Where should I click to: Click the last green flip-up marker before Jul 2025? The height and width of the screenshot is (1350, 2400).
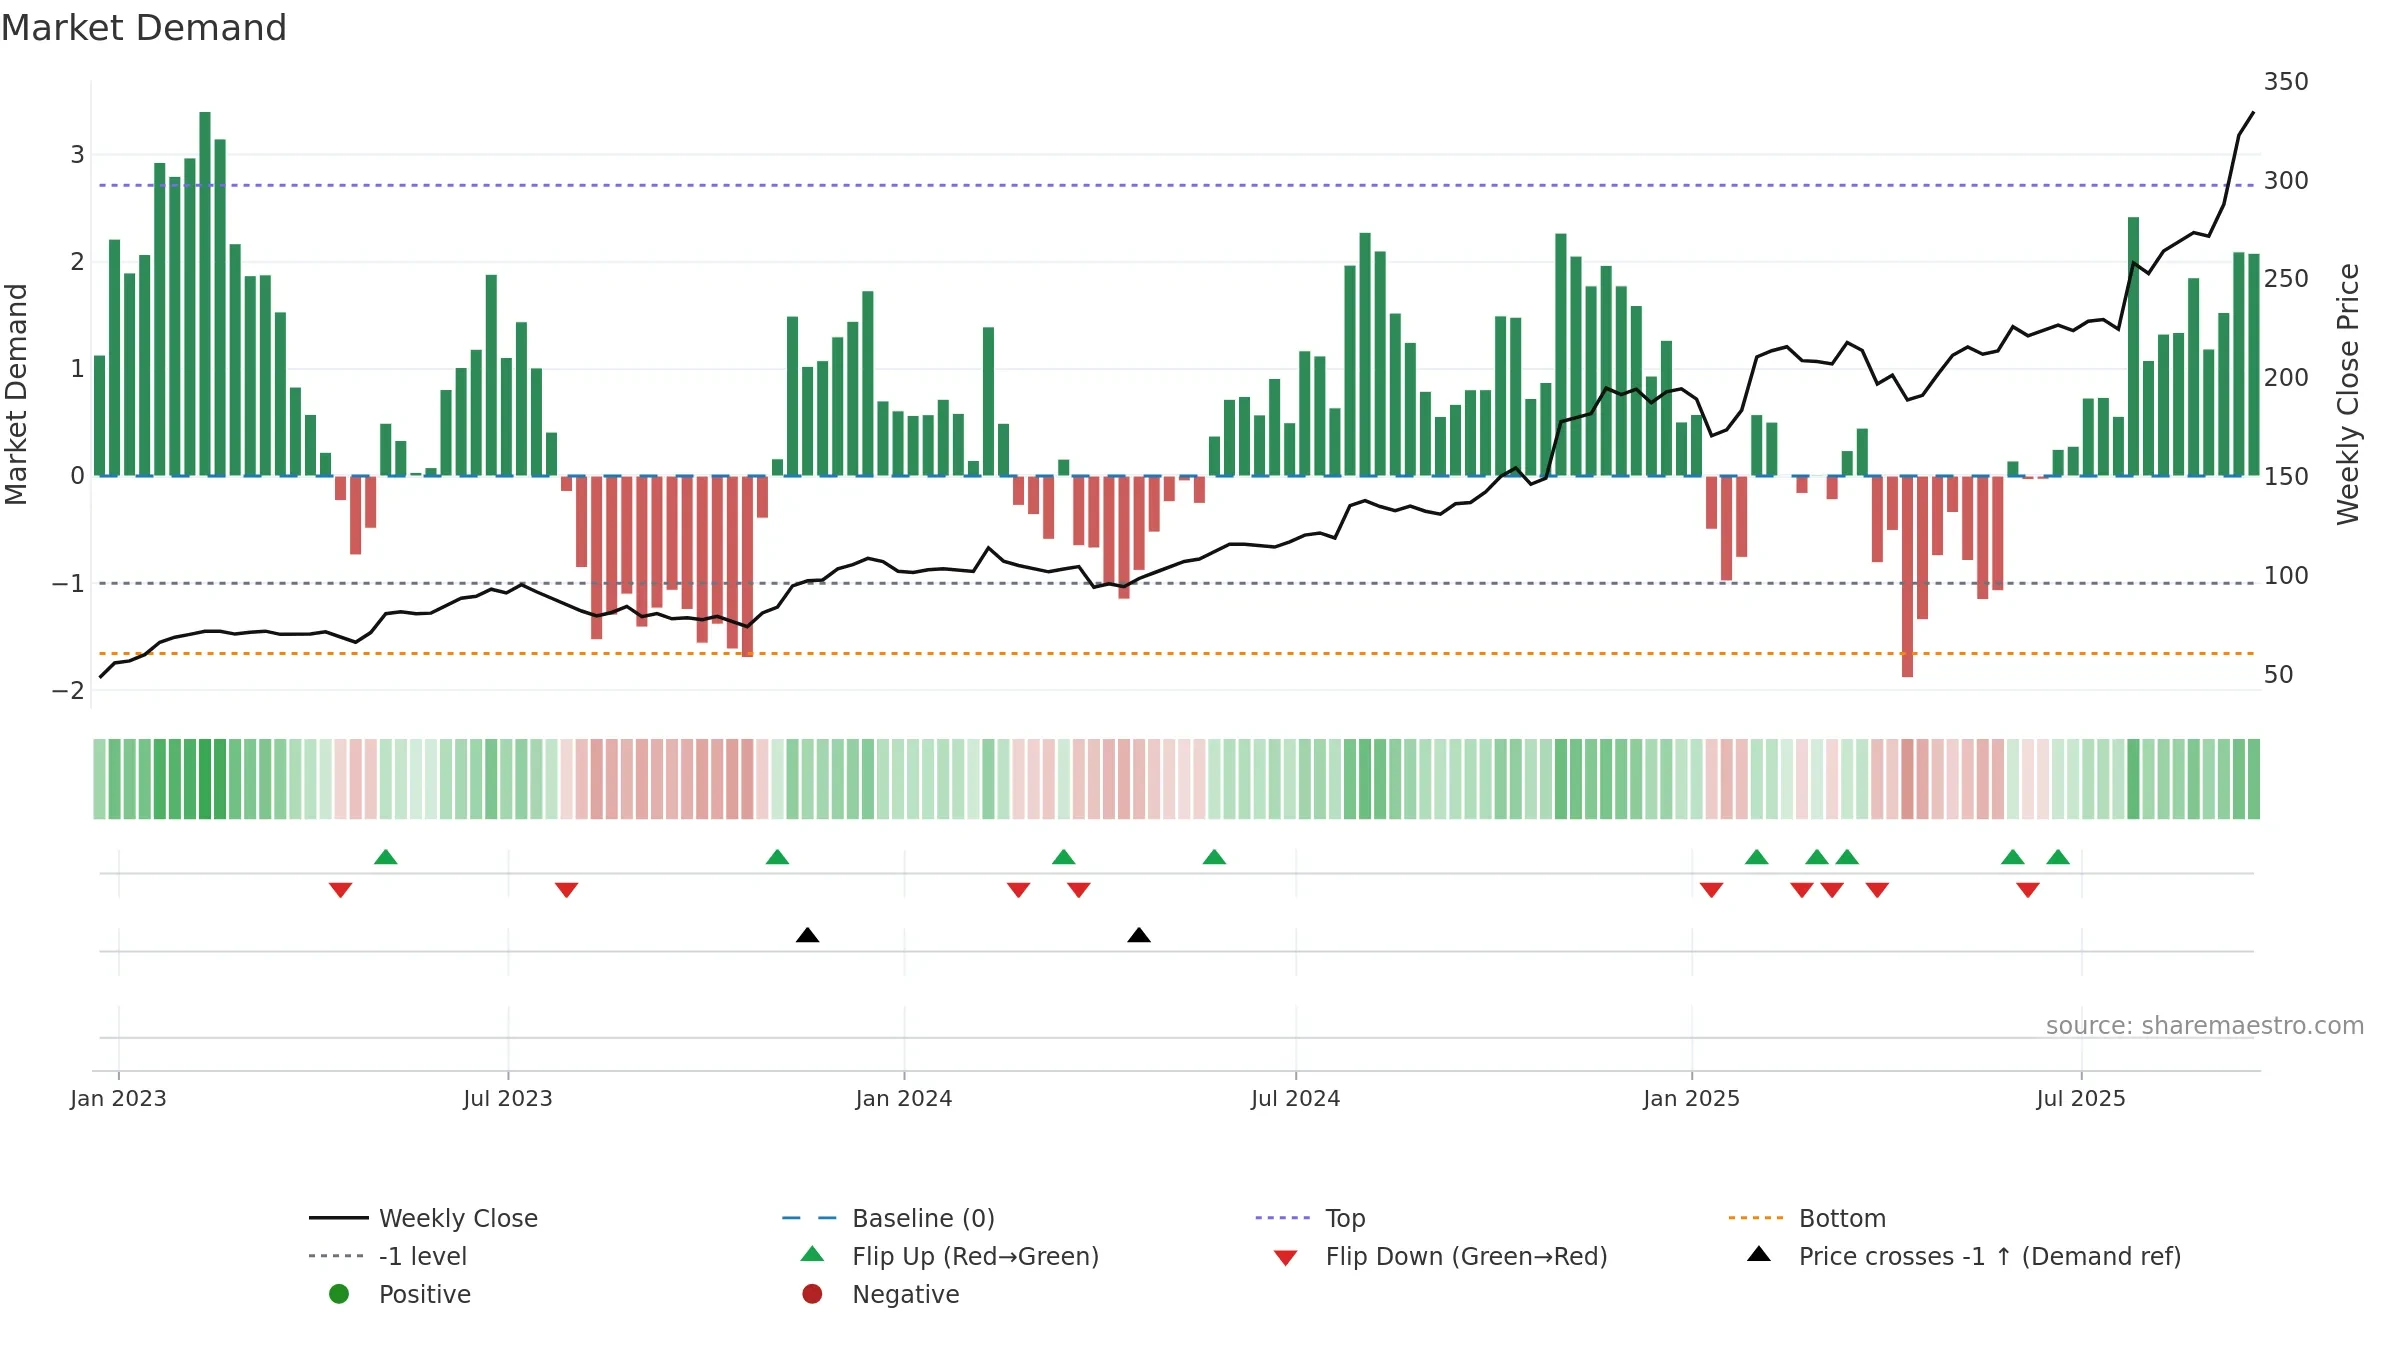coord(2058,857)
